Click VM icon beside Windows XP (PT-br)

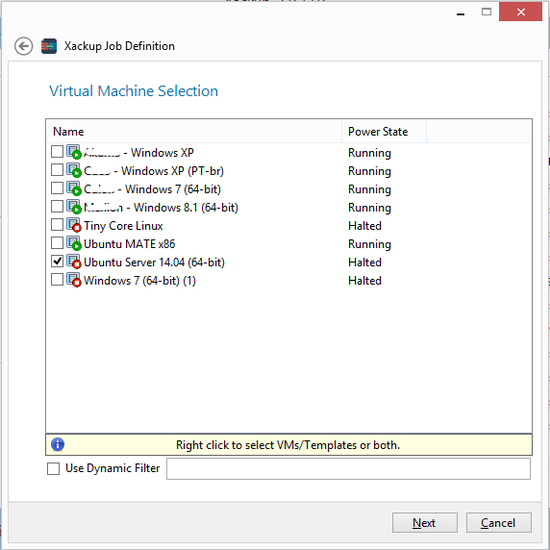(x=74, y=170)
